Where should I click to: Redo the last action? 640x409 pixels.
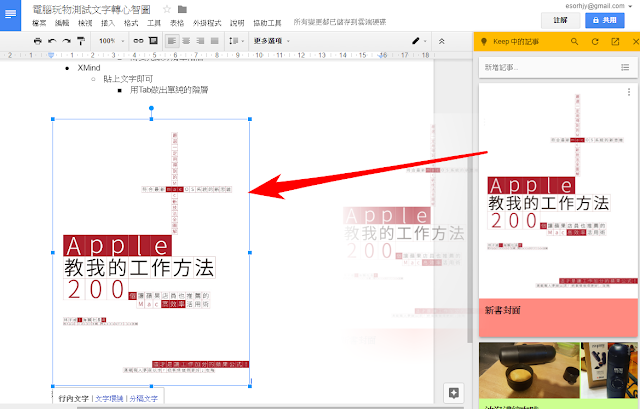click(67, 41)
